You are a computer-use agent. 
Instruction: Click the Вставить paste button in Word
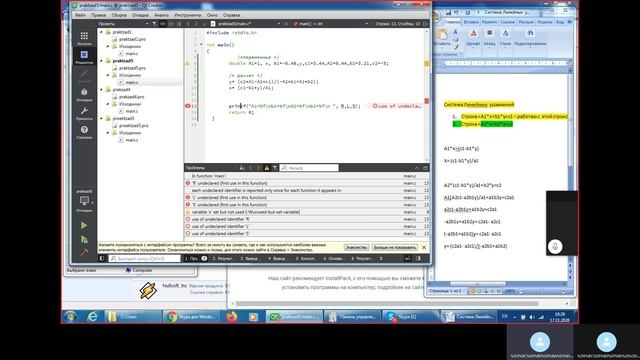[x=442, y=38]
